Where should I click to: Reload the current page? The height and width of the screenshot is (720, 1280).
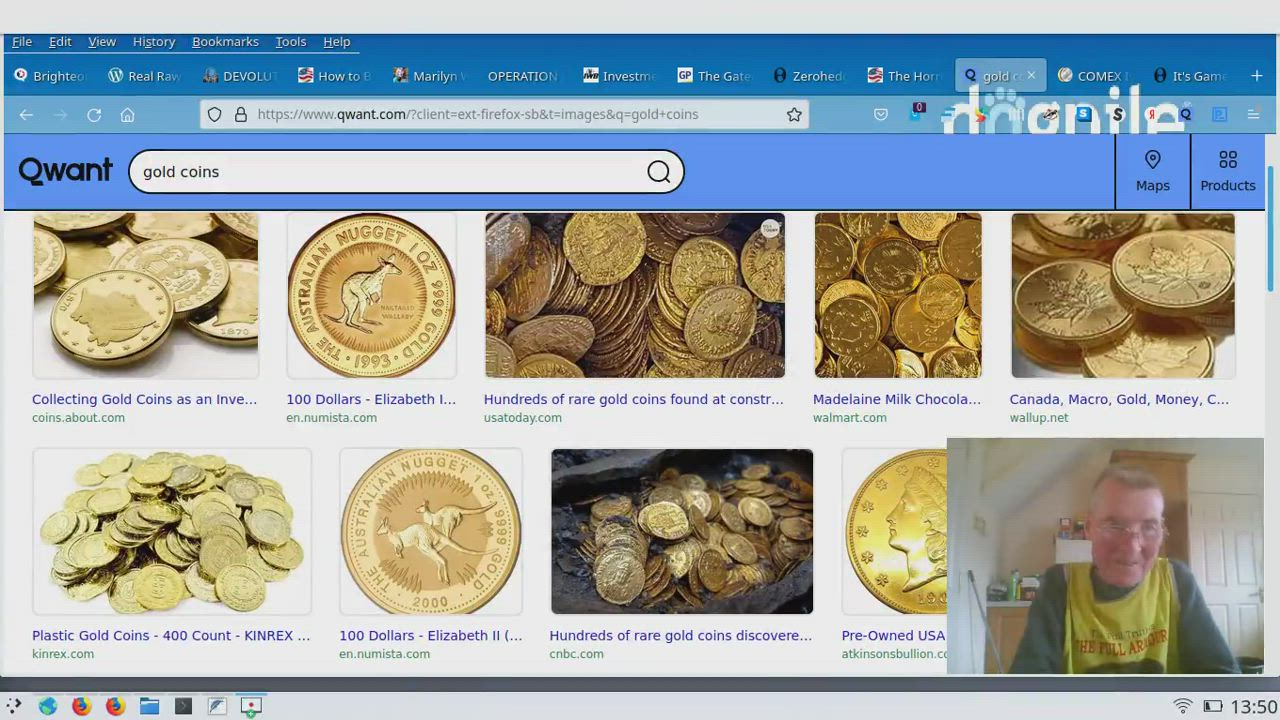coord(94,115)
